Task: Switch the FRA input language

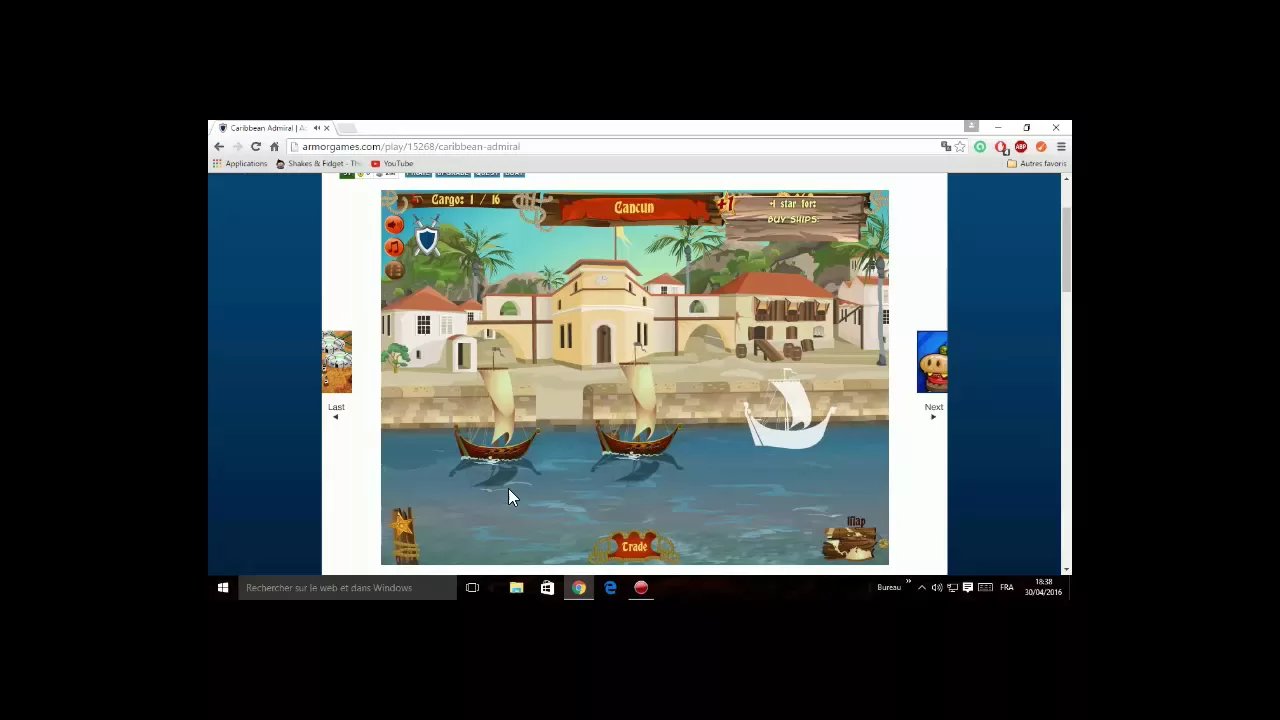Action: [x=1006, y=588]
